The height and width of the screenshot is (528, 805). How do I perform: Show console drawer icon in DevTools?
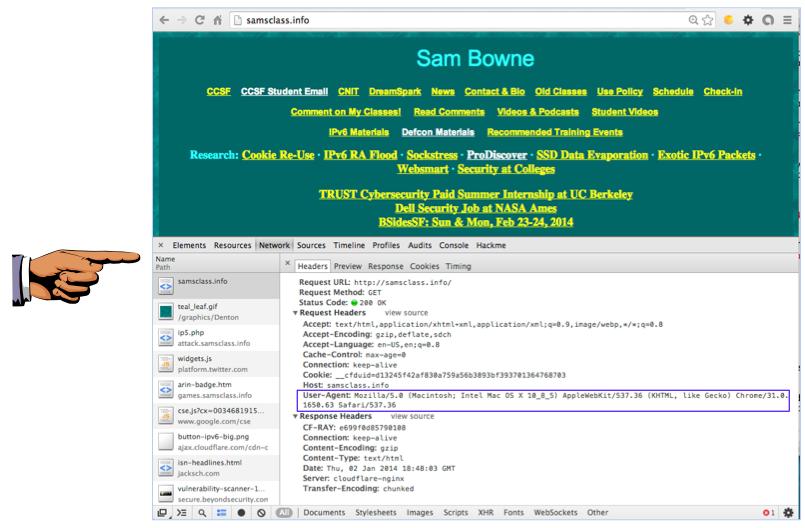[182, 513]
